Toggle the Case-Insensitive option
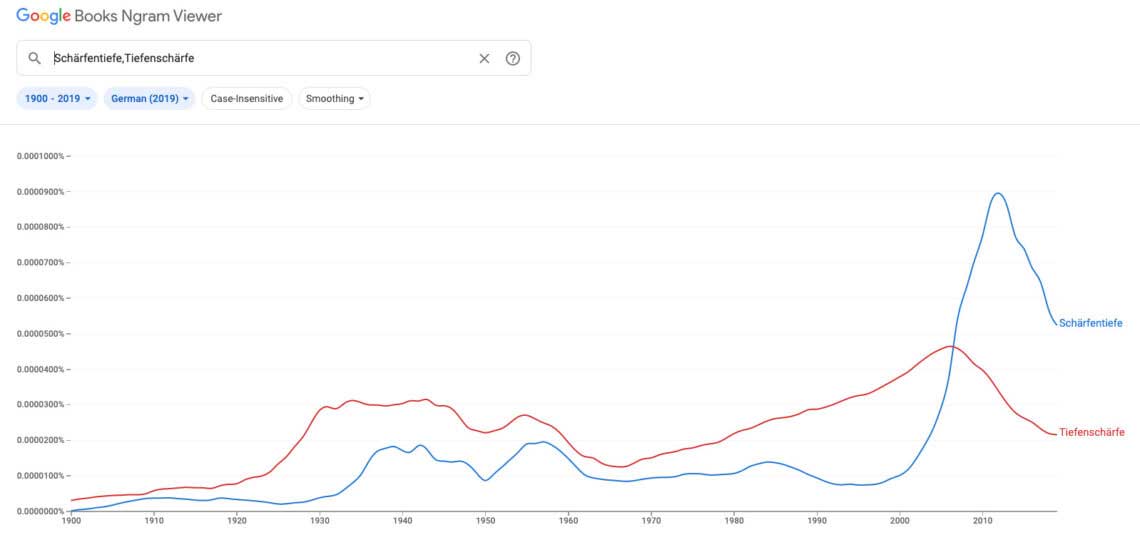Viewport: 1140px width, 535px height. coord(247,99)
